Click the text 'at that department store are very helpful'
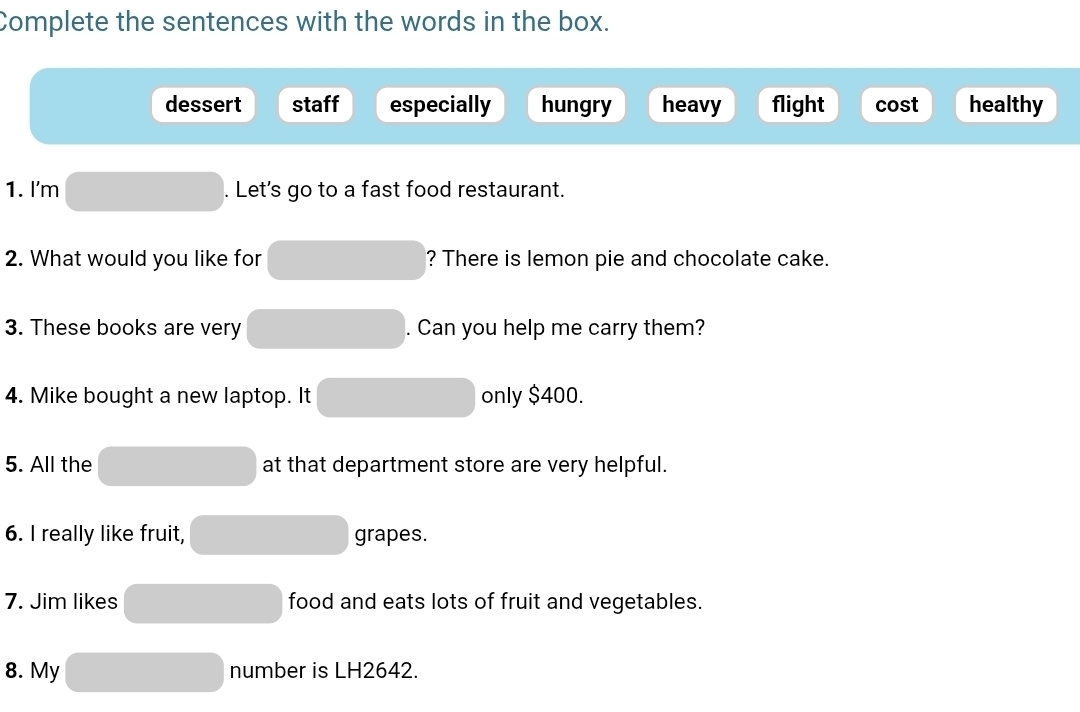 [x=464, y=465]
